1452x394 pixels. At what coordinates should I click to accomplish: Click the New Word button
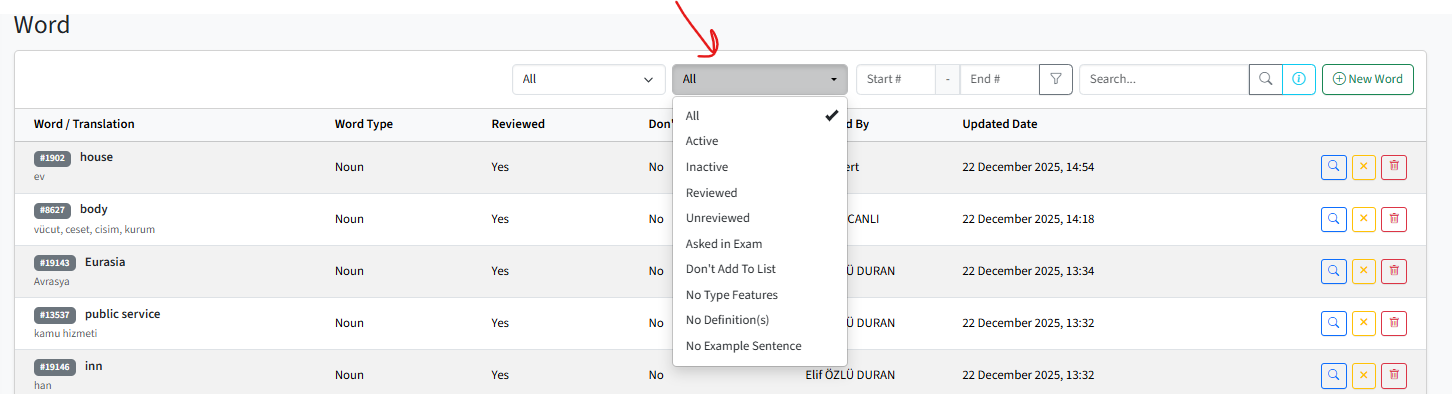1368,79
